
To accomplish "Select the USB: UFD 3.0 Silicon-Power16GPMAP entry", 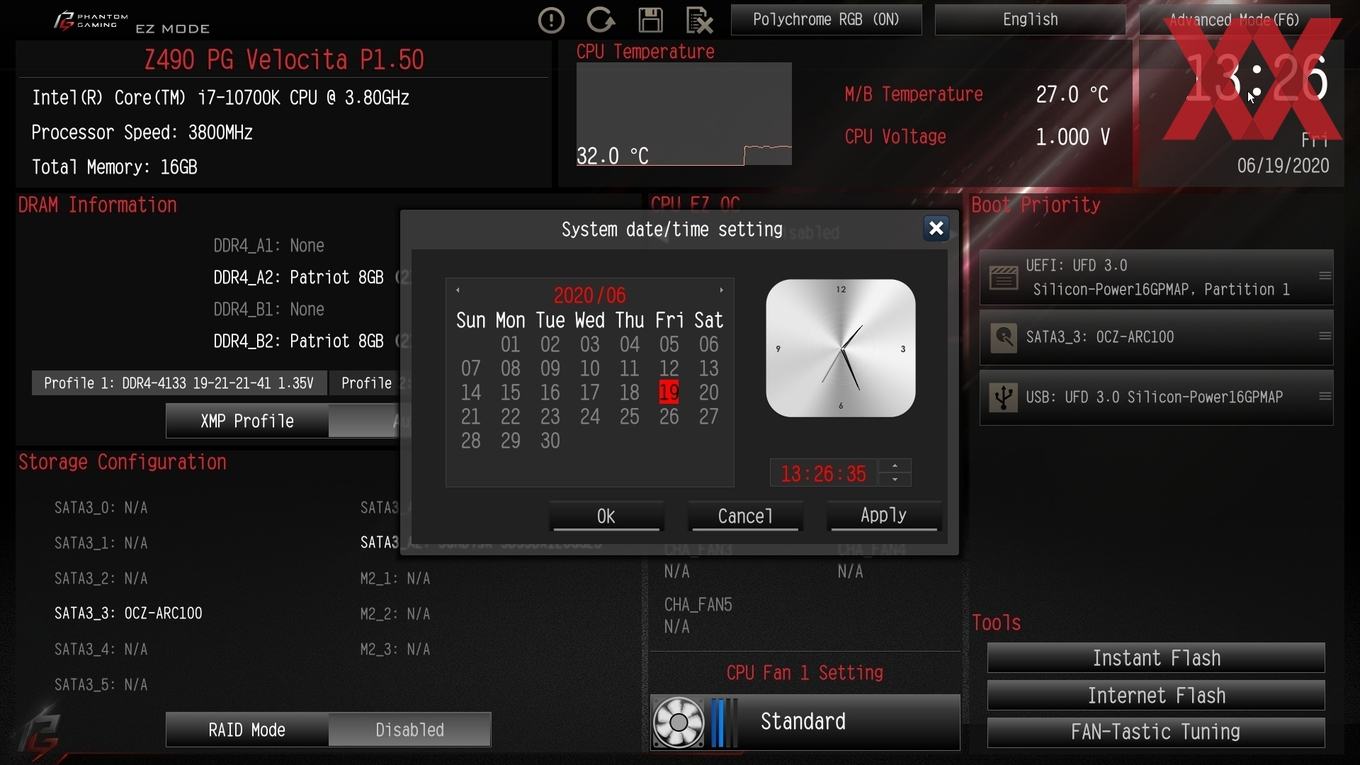I will 1156,397.
